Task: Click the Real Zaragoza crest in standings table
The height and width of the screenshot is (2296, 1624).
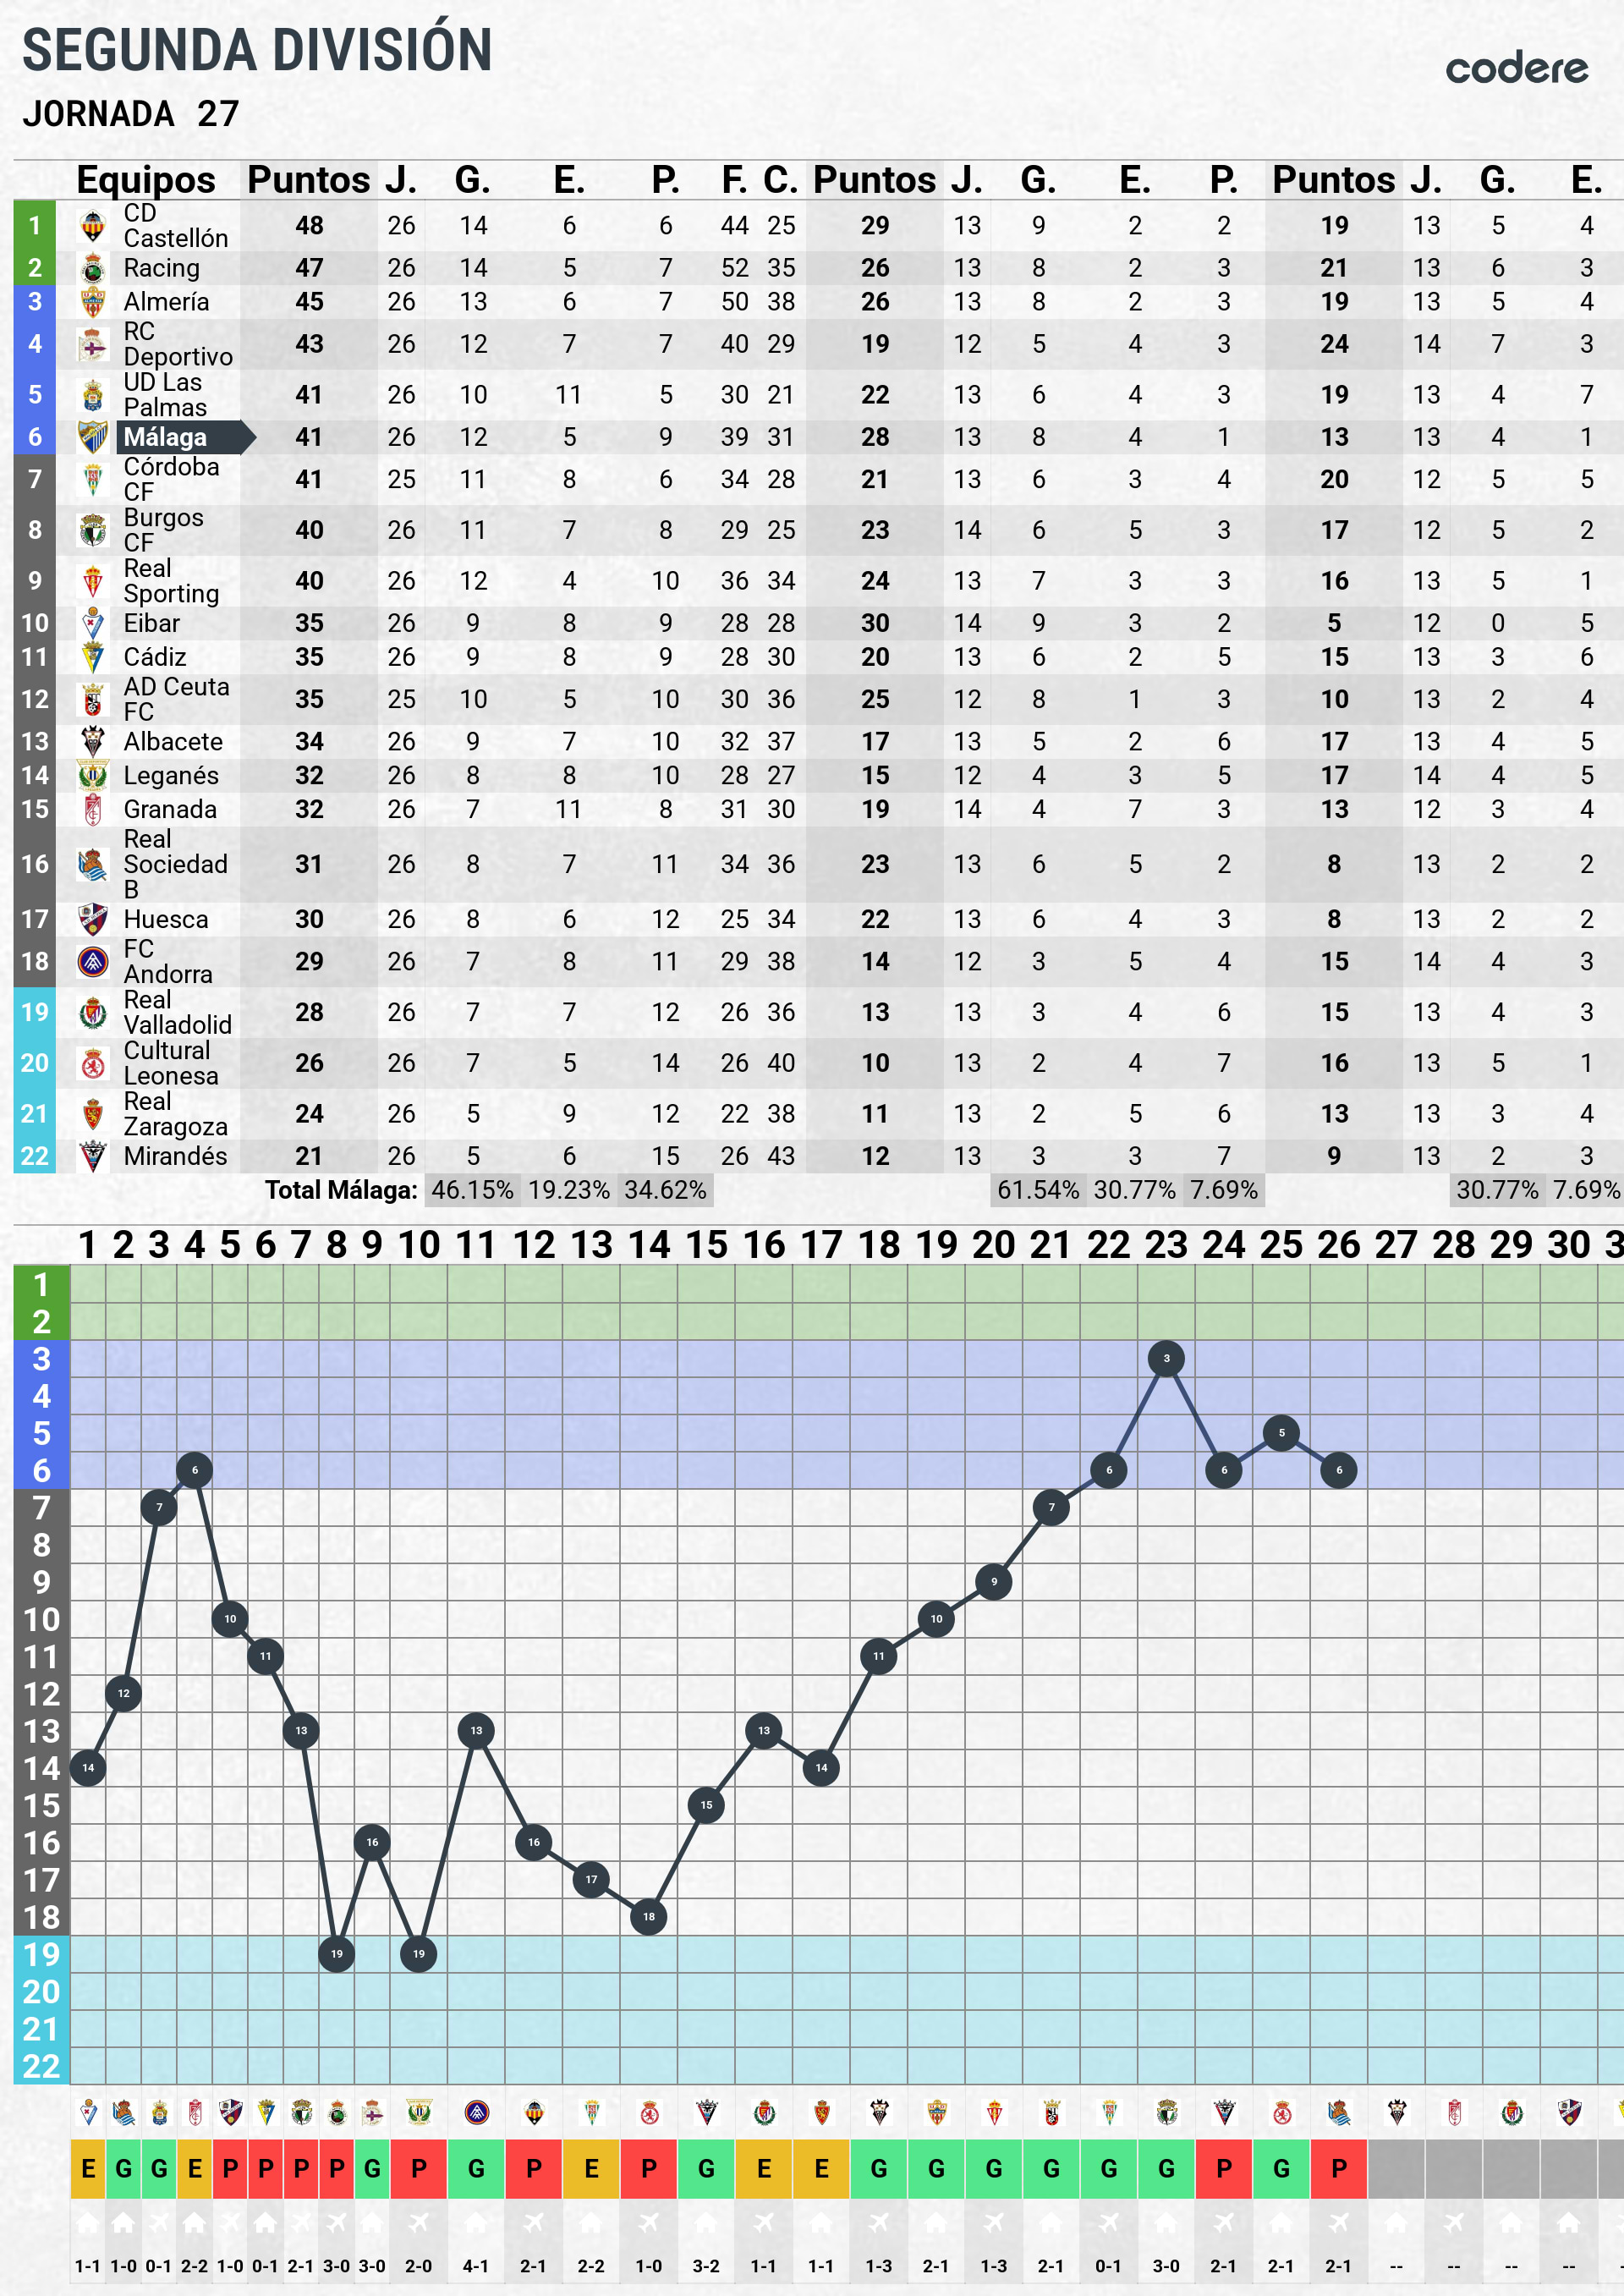Action: (93, 1113)
